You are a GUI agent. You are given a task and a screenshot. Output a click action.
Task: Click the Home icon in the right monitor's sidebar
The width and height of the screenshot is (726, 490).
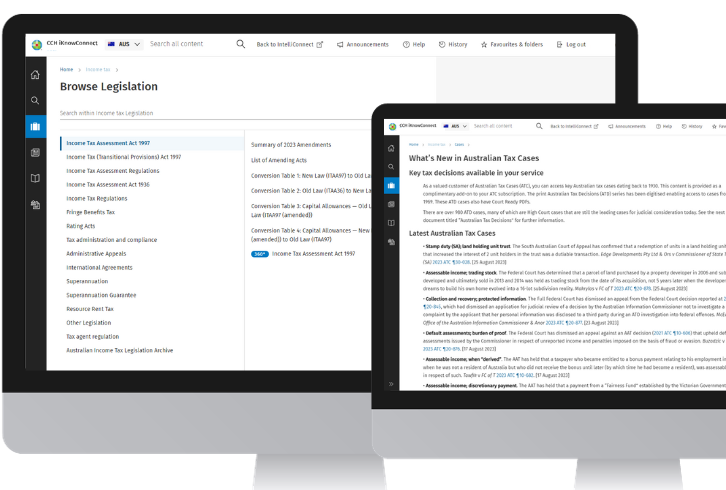pyautogui.click(x=389, y=147)
